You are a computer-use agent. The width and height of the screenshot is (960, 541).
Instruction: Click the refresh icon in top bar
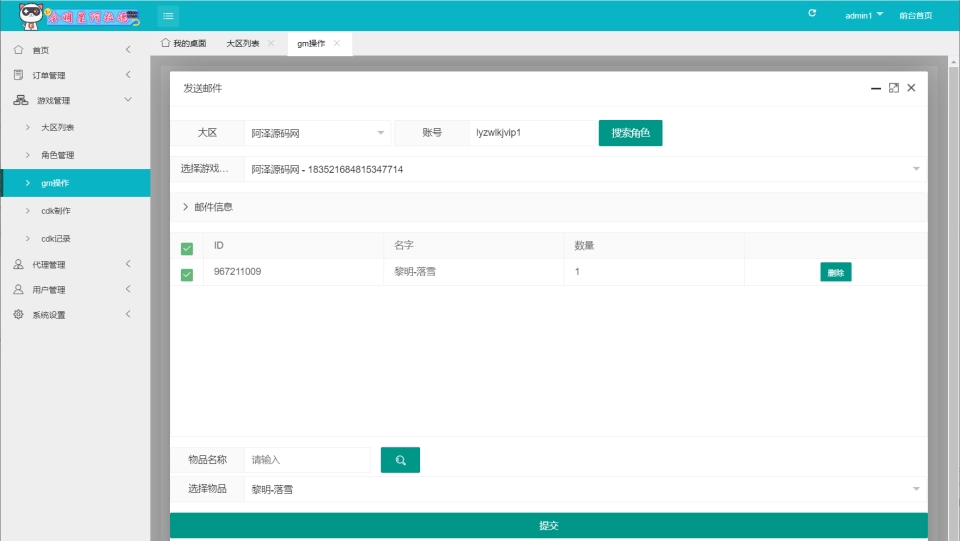coord(812,13)
